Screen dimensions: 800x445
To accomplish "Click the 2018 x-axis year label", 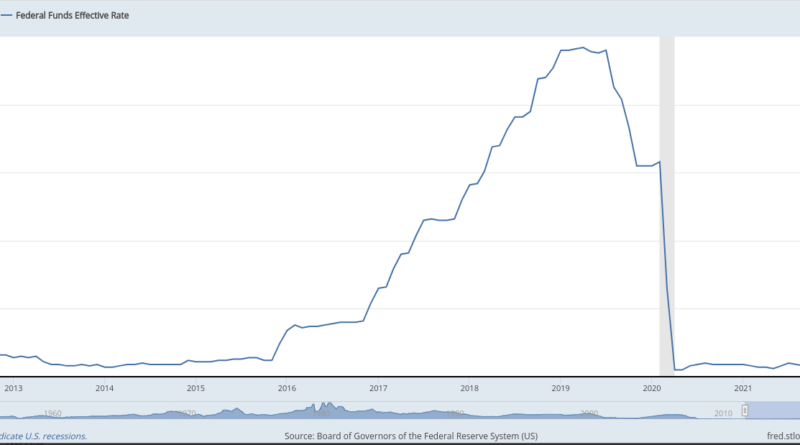I will pyautogui.click(x=469, y=389).
